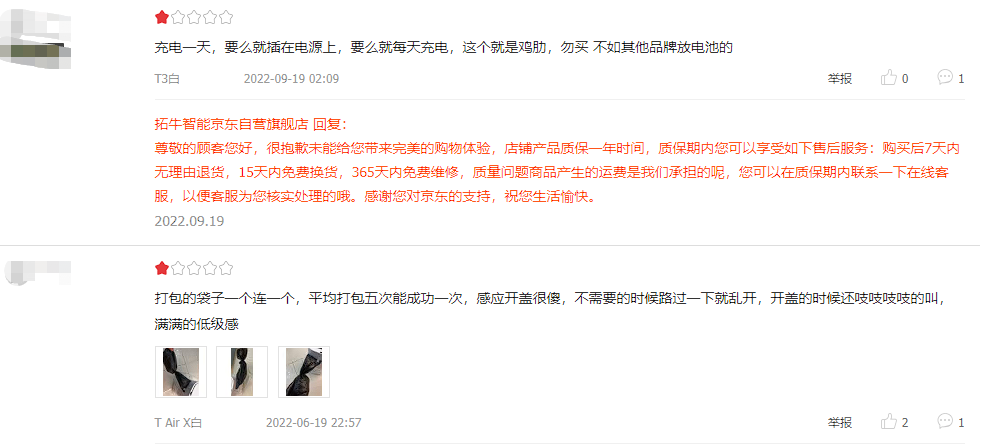Viewport: 982px width, 448px height.
Task: Click the 2022-06-19 22:57 review timestamp
Action: coord(314,423)
